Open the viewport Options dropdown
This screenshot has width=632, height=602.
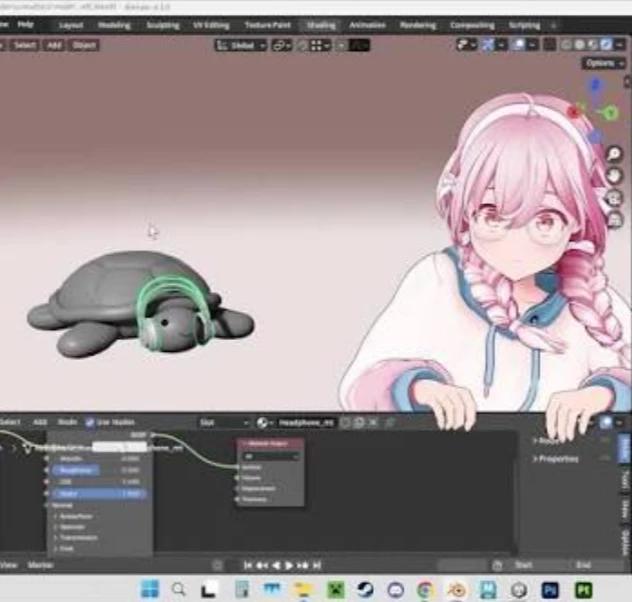point(603,63)
